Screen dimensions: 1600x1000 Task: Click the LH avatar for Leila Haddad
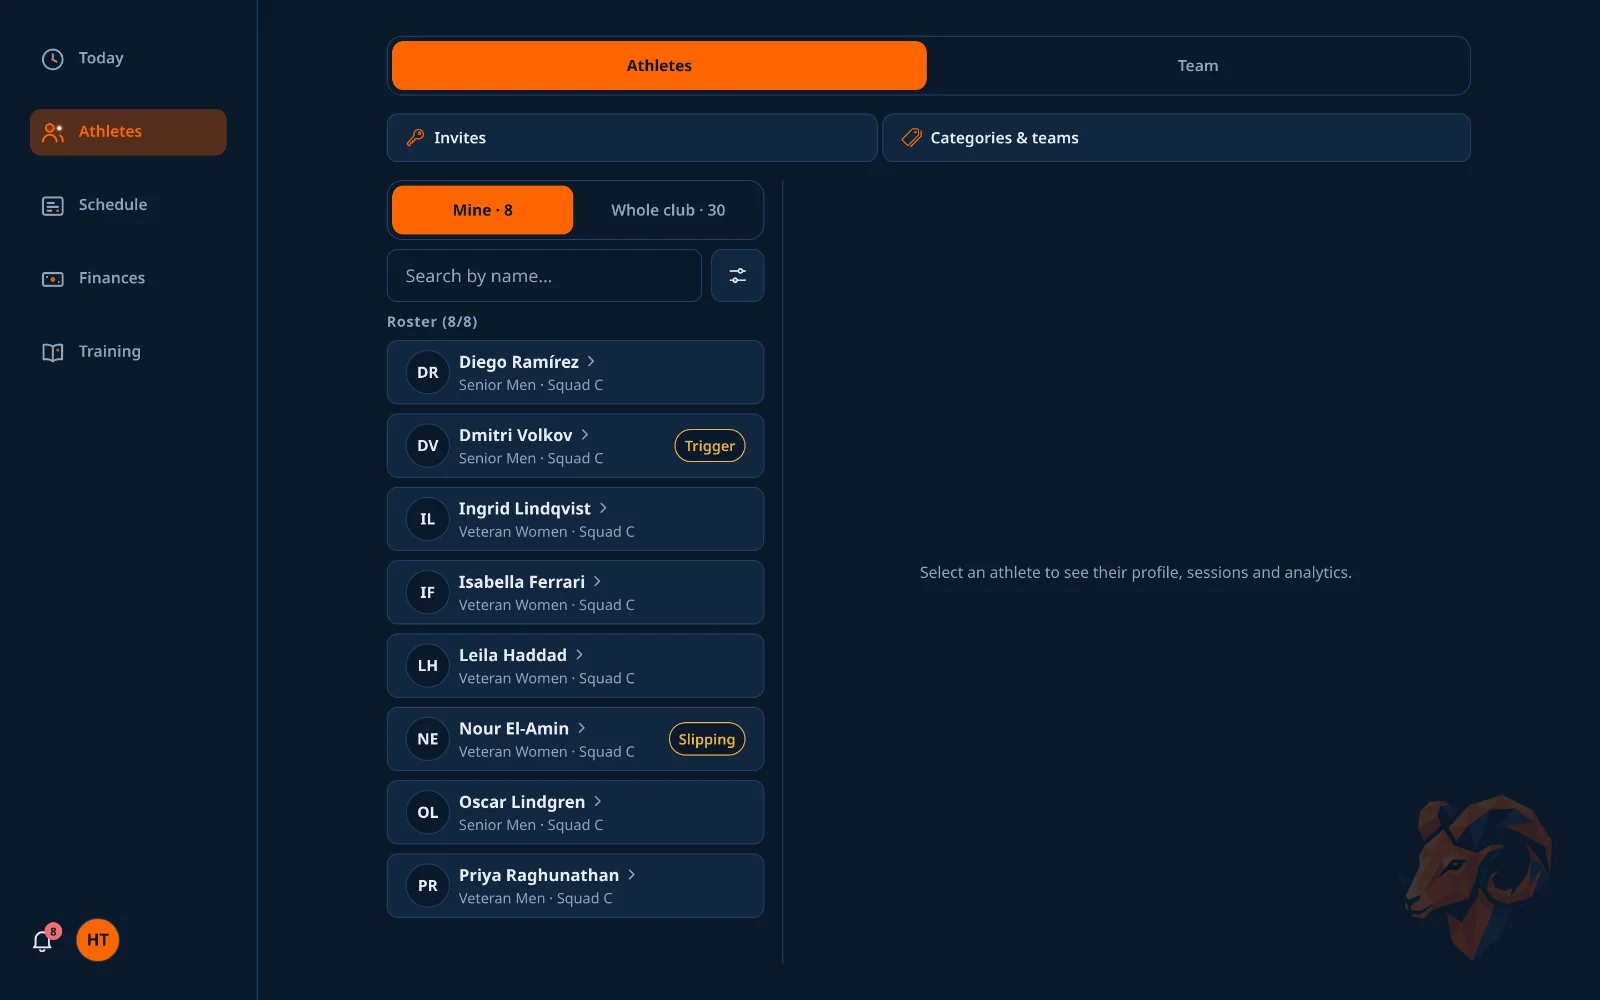click(428, 666)
